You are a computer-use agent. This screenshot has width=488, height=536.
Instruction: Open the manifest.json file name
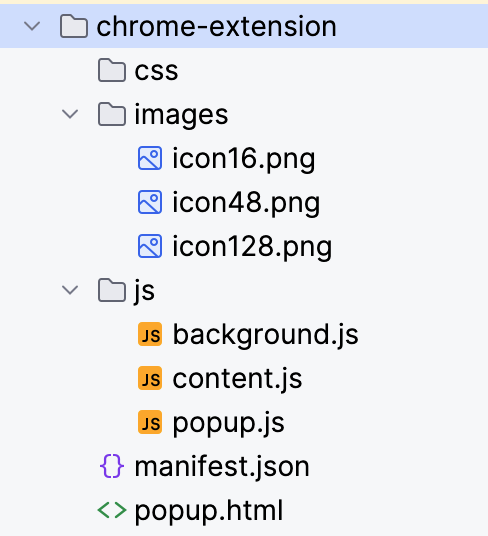pos(222,466)
